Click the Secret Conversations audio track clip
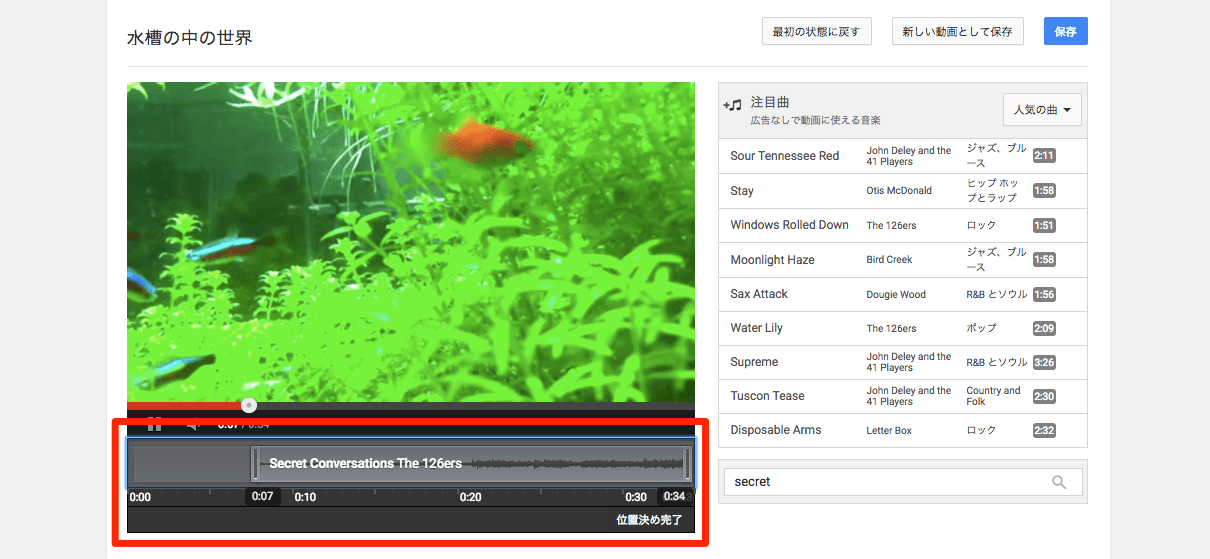Image resolution: width=1210 pixels, height=559 pixels. pos(471,464)
